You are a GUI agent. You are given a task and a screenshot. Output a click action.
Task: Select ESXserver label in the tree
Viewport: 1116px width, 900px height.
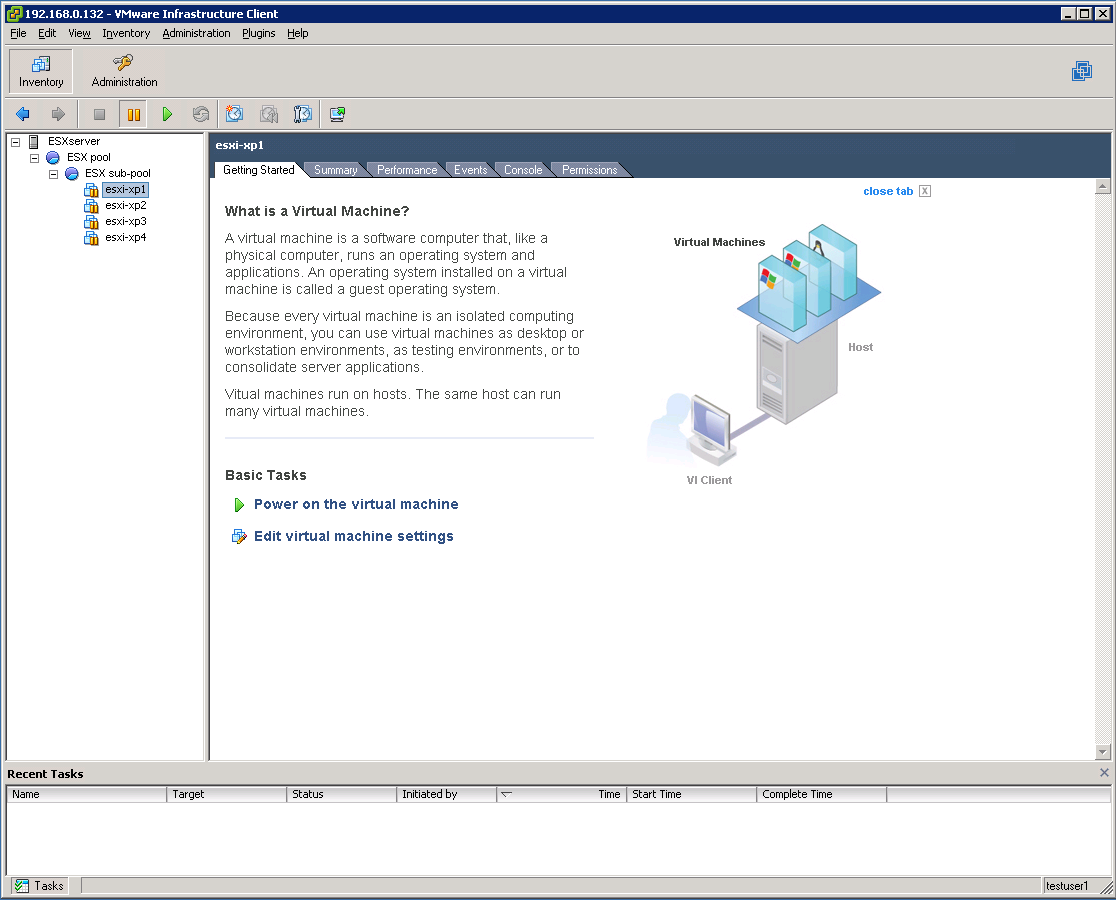pyautogui.click(x=74, y=142)
